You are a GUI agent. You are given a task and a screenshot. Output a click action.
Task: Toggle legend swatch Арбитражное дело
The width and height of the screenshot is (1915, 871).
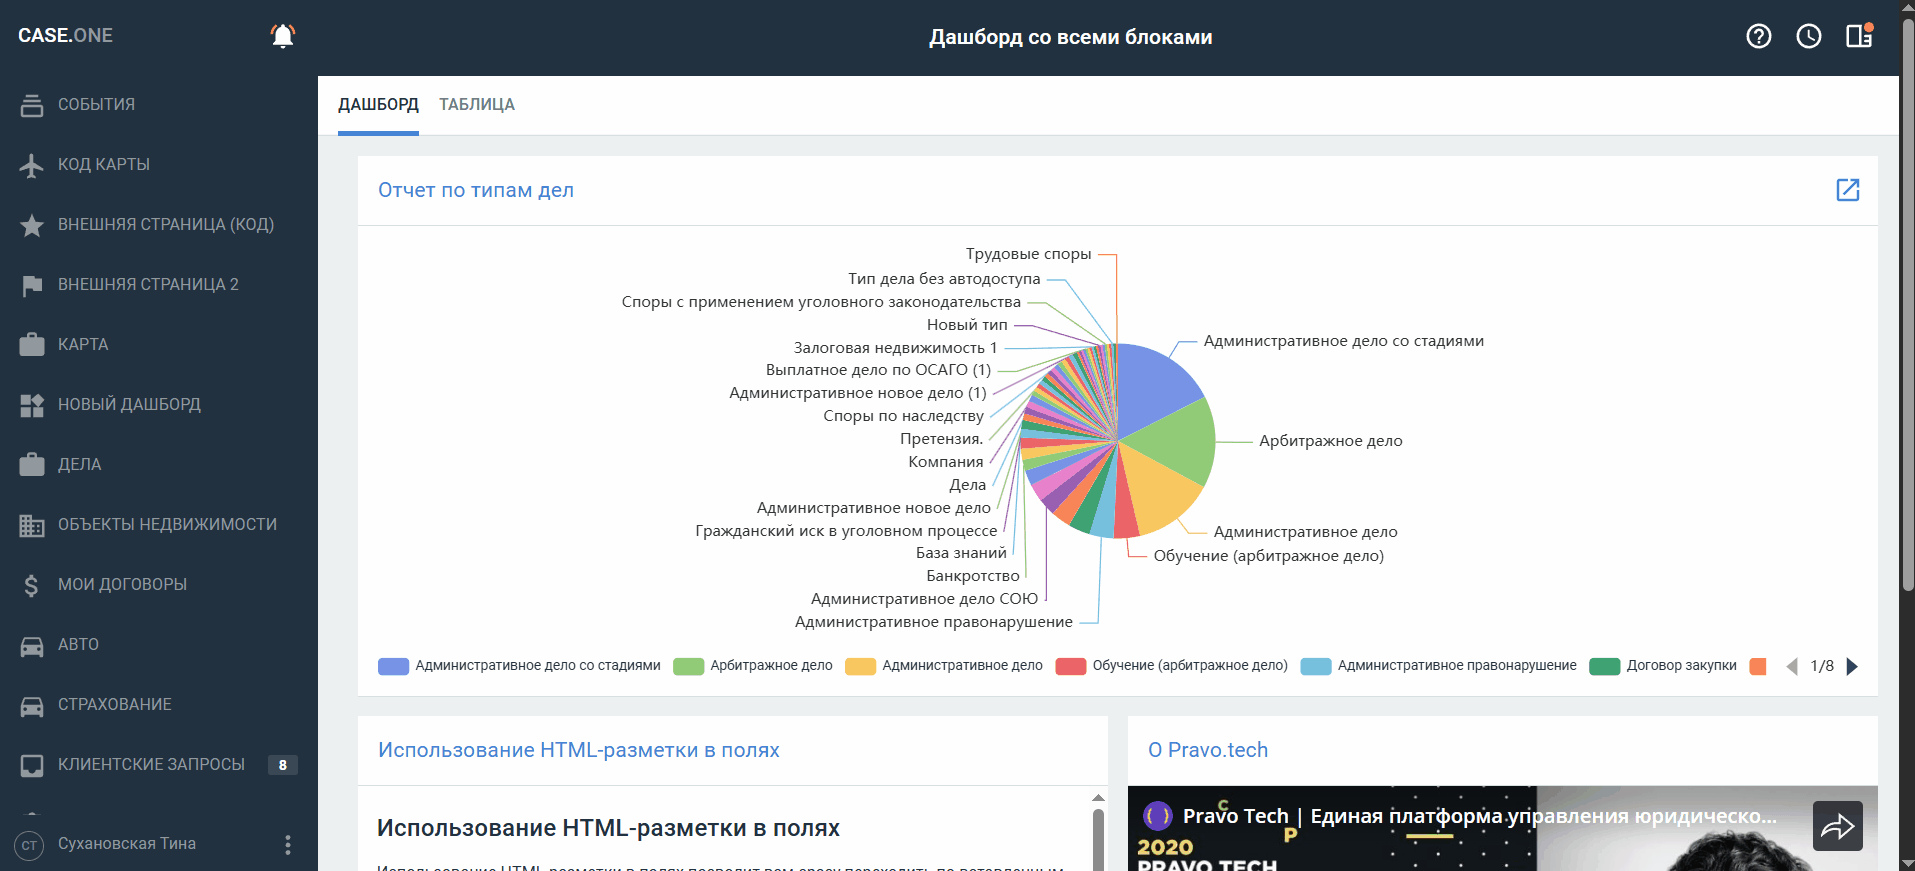[x=688, y=666]
